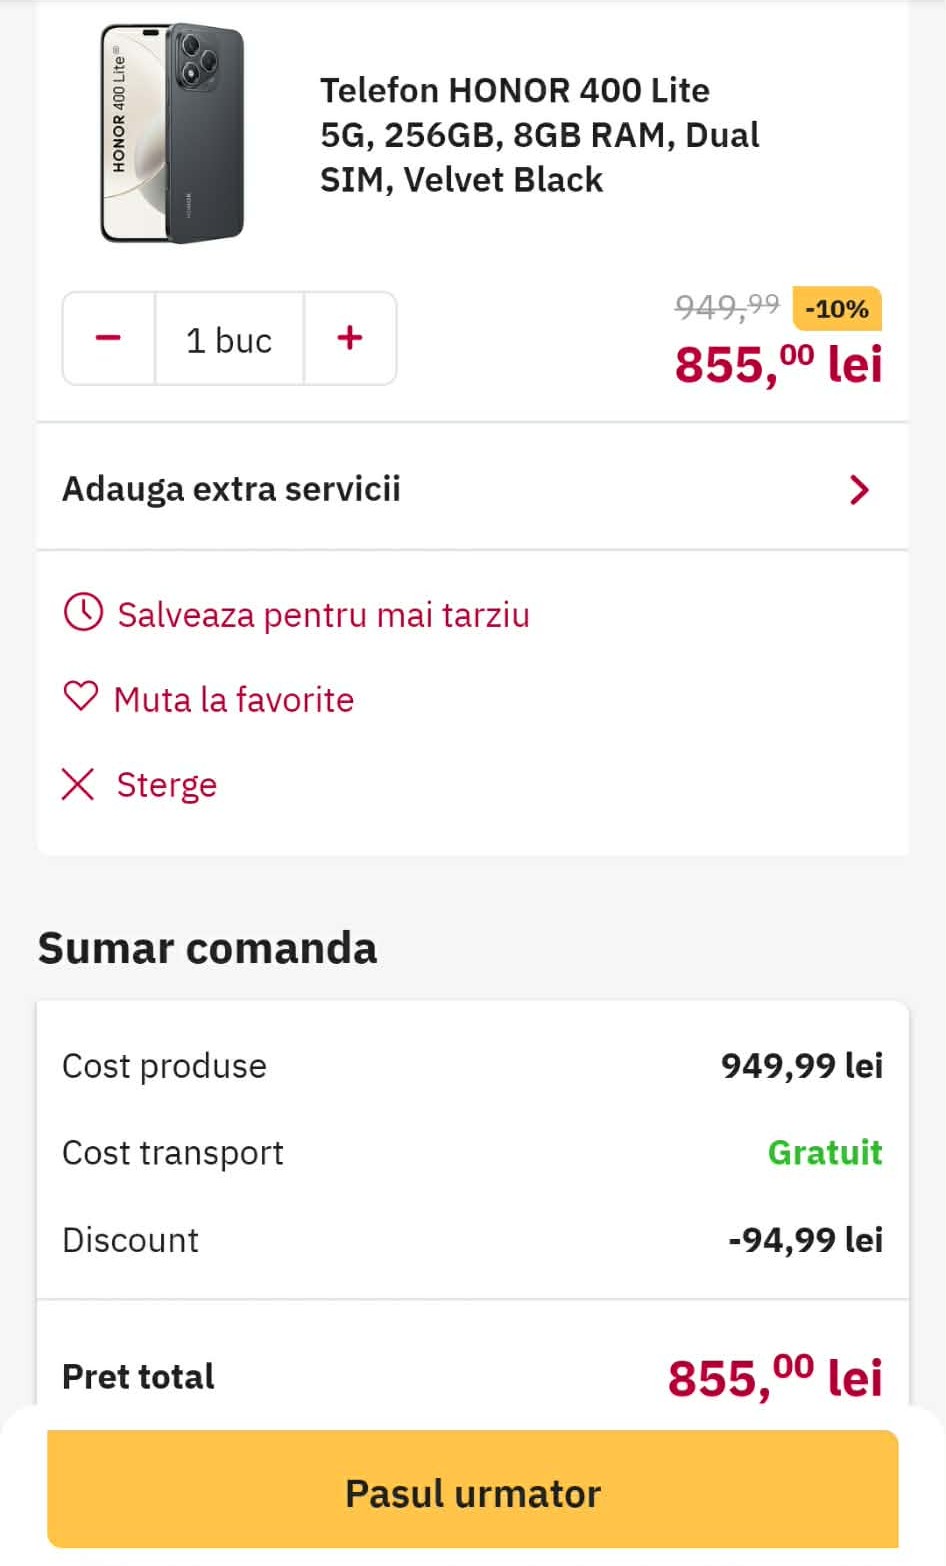Click the -94,99 lei discount amount
Screen dimensions: 946x1566
pyautogui.click(x=805, y=1240)
